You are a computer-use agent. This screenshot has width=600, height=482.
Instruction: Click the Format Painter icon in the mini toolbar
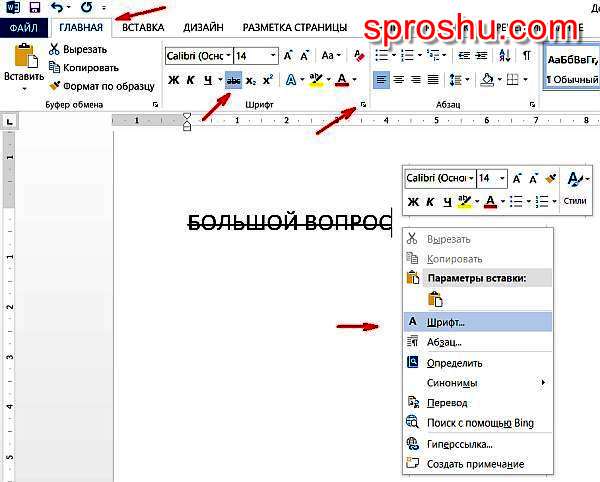(x=550, y=178)
